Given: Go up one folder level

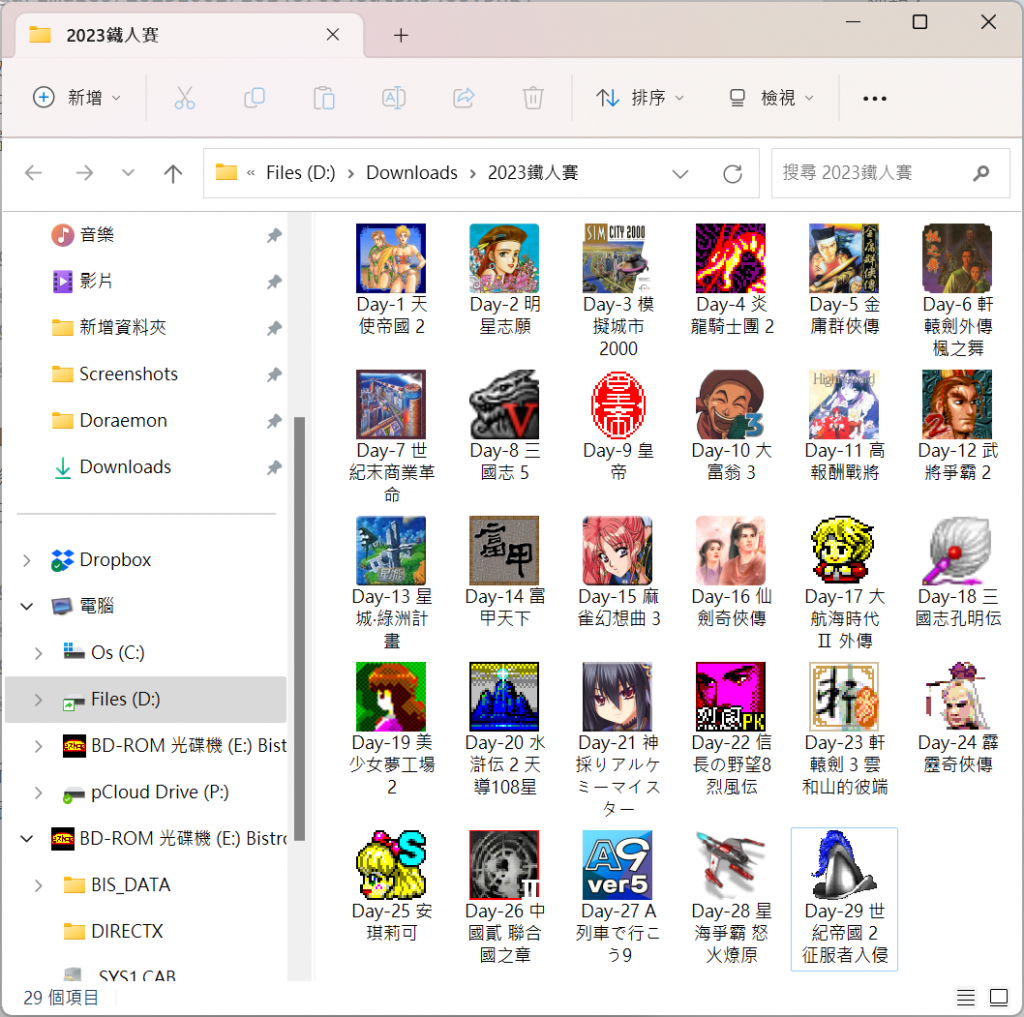Looking at the screenshot, I should [173, 173].
